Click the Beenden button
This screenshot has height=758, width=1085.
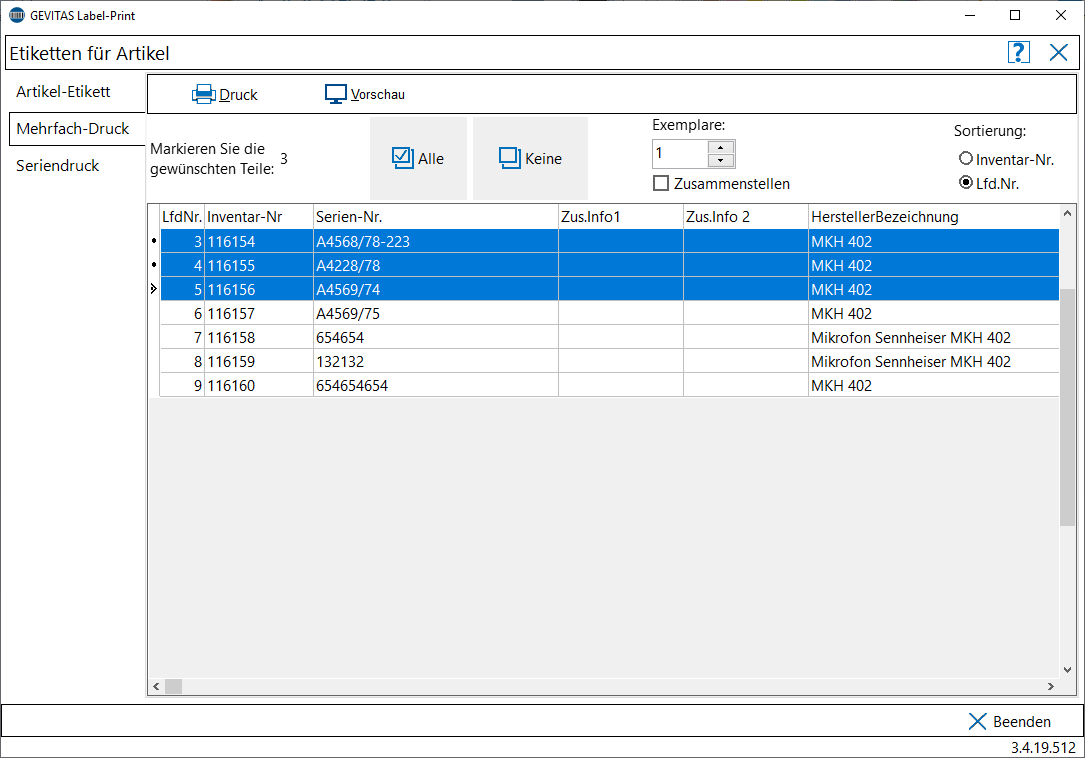tap(1010, 721)
